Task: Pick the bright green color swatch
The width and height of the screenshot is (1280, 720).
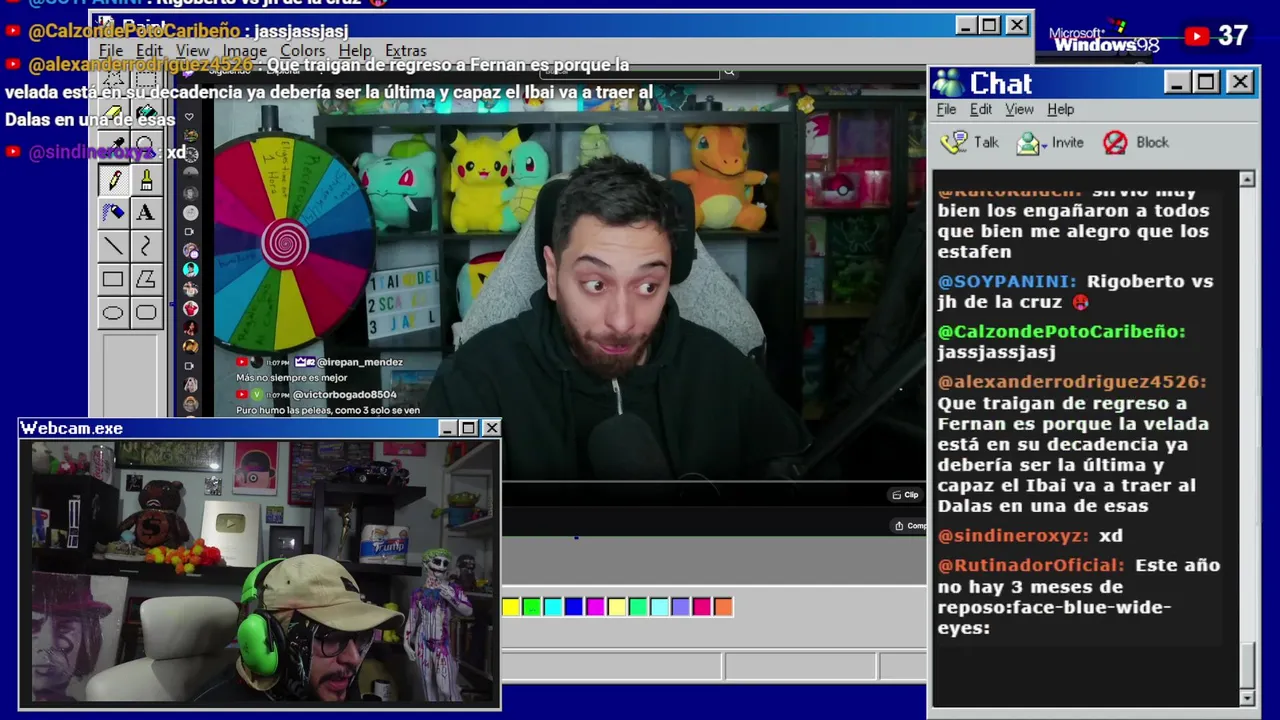Action: tap(532, 606)
